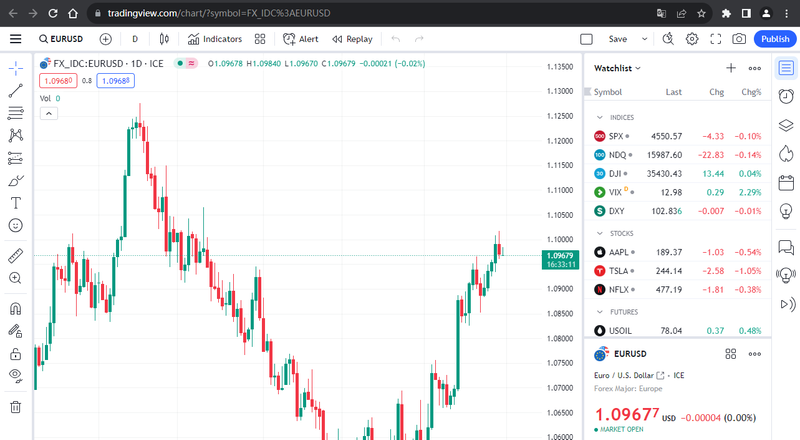Add a symbol to the Watchlist
The height and width of the screenshot is (440, 800).
pyautogui.click(x=731, y=68)
